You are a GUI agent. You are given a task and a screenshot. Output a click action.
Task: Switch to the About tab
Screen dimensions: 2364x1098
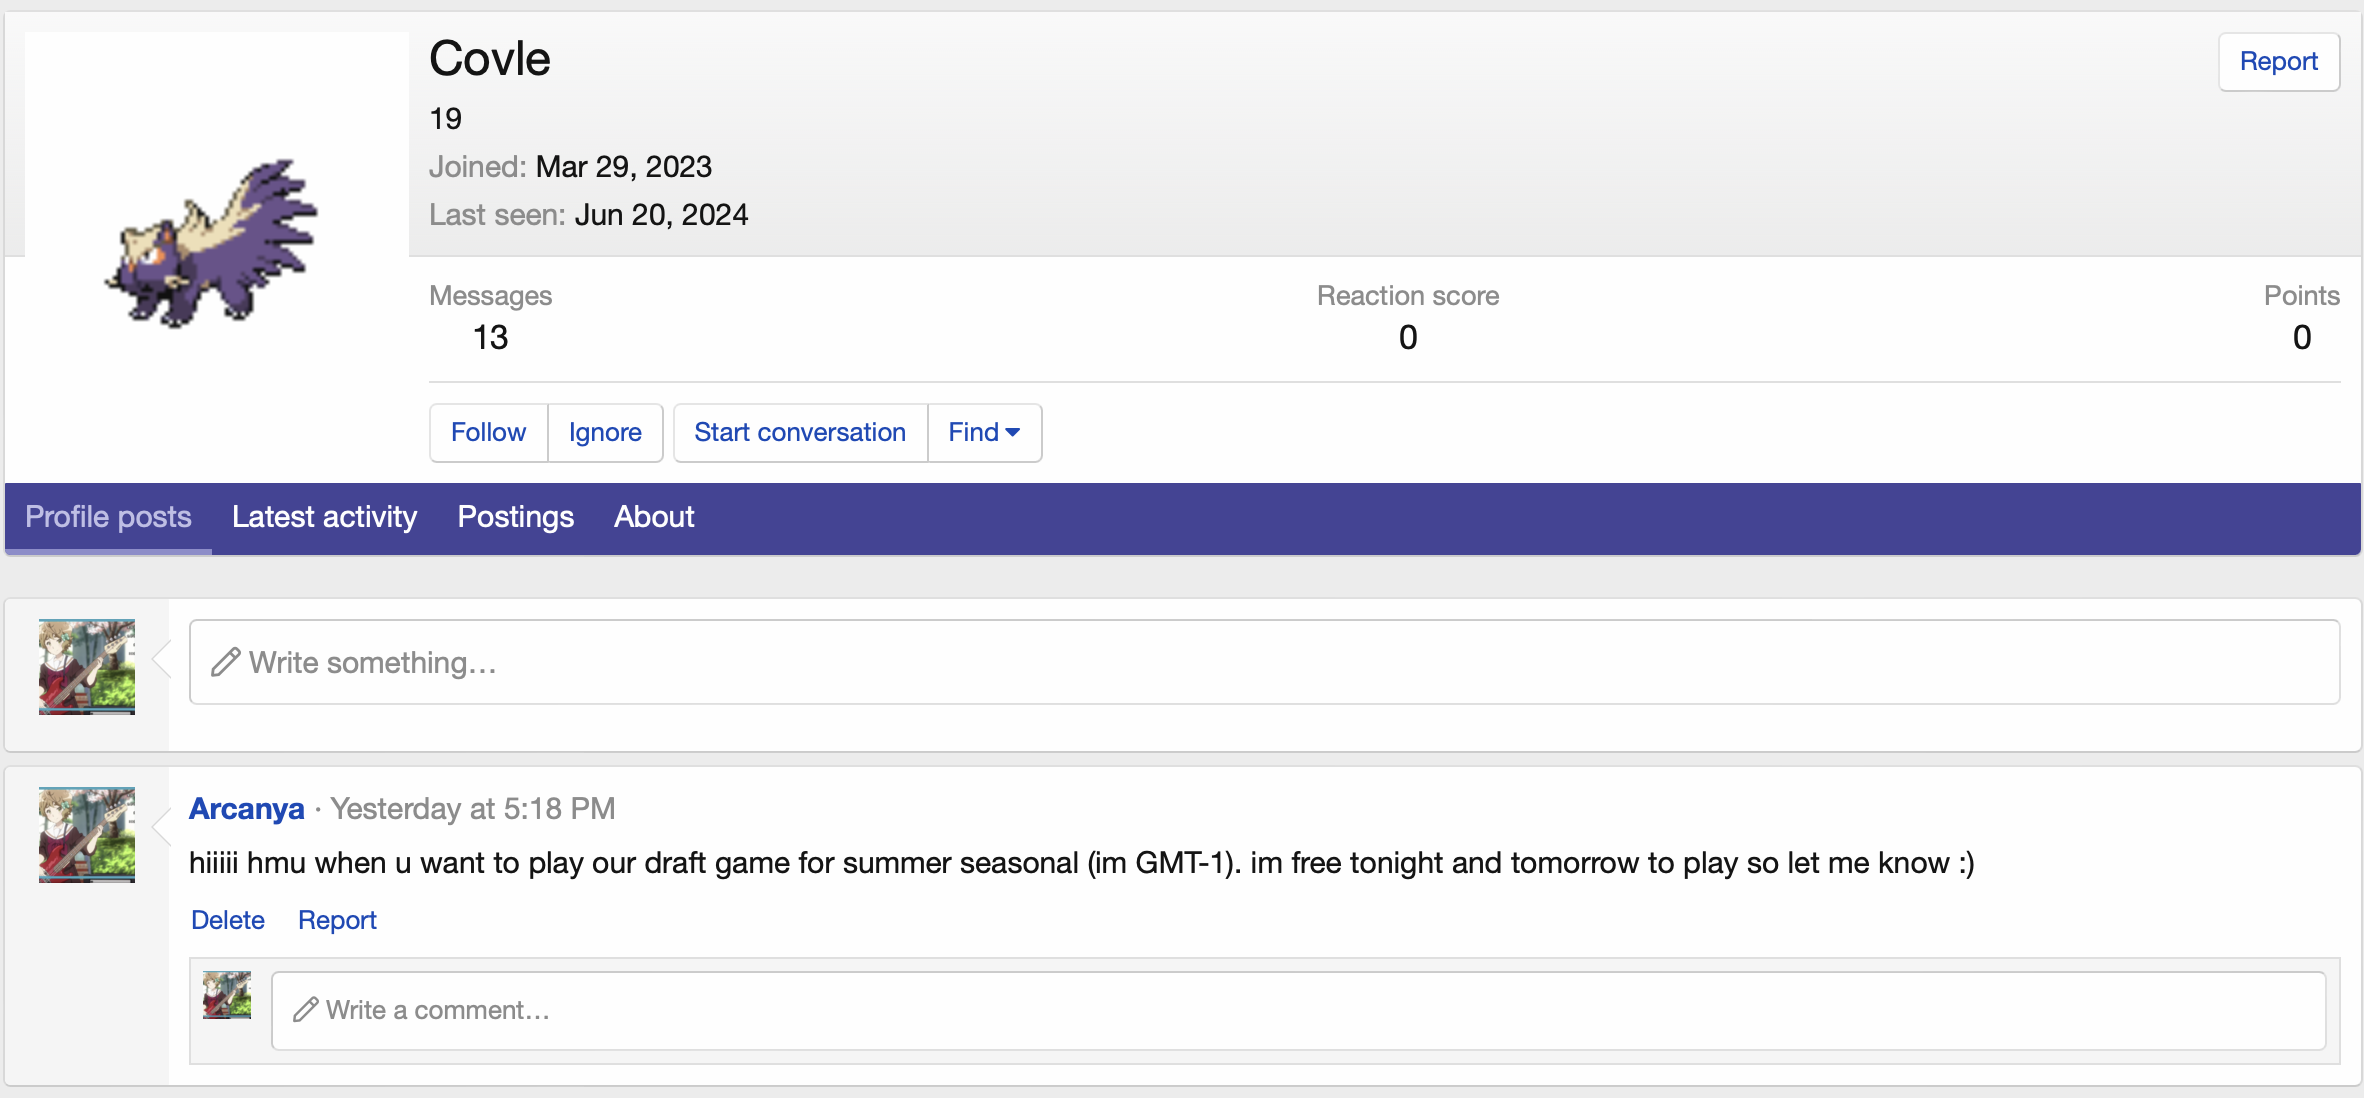tap(654, 517)
